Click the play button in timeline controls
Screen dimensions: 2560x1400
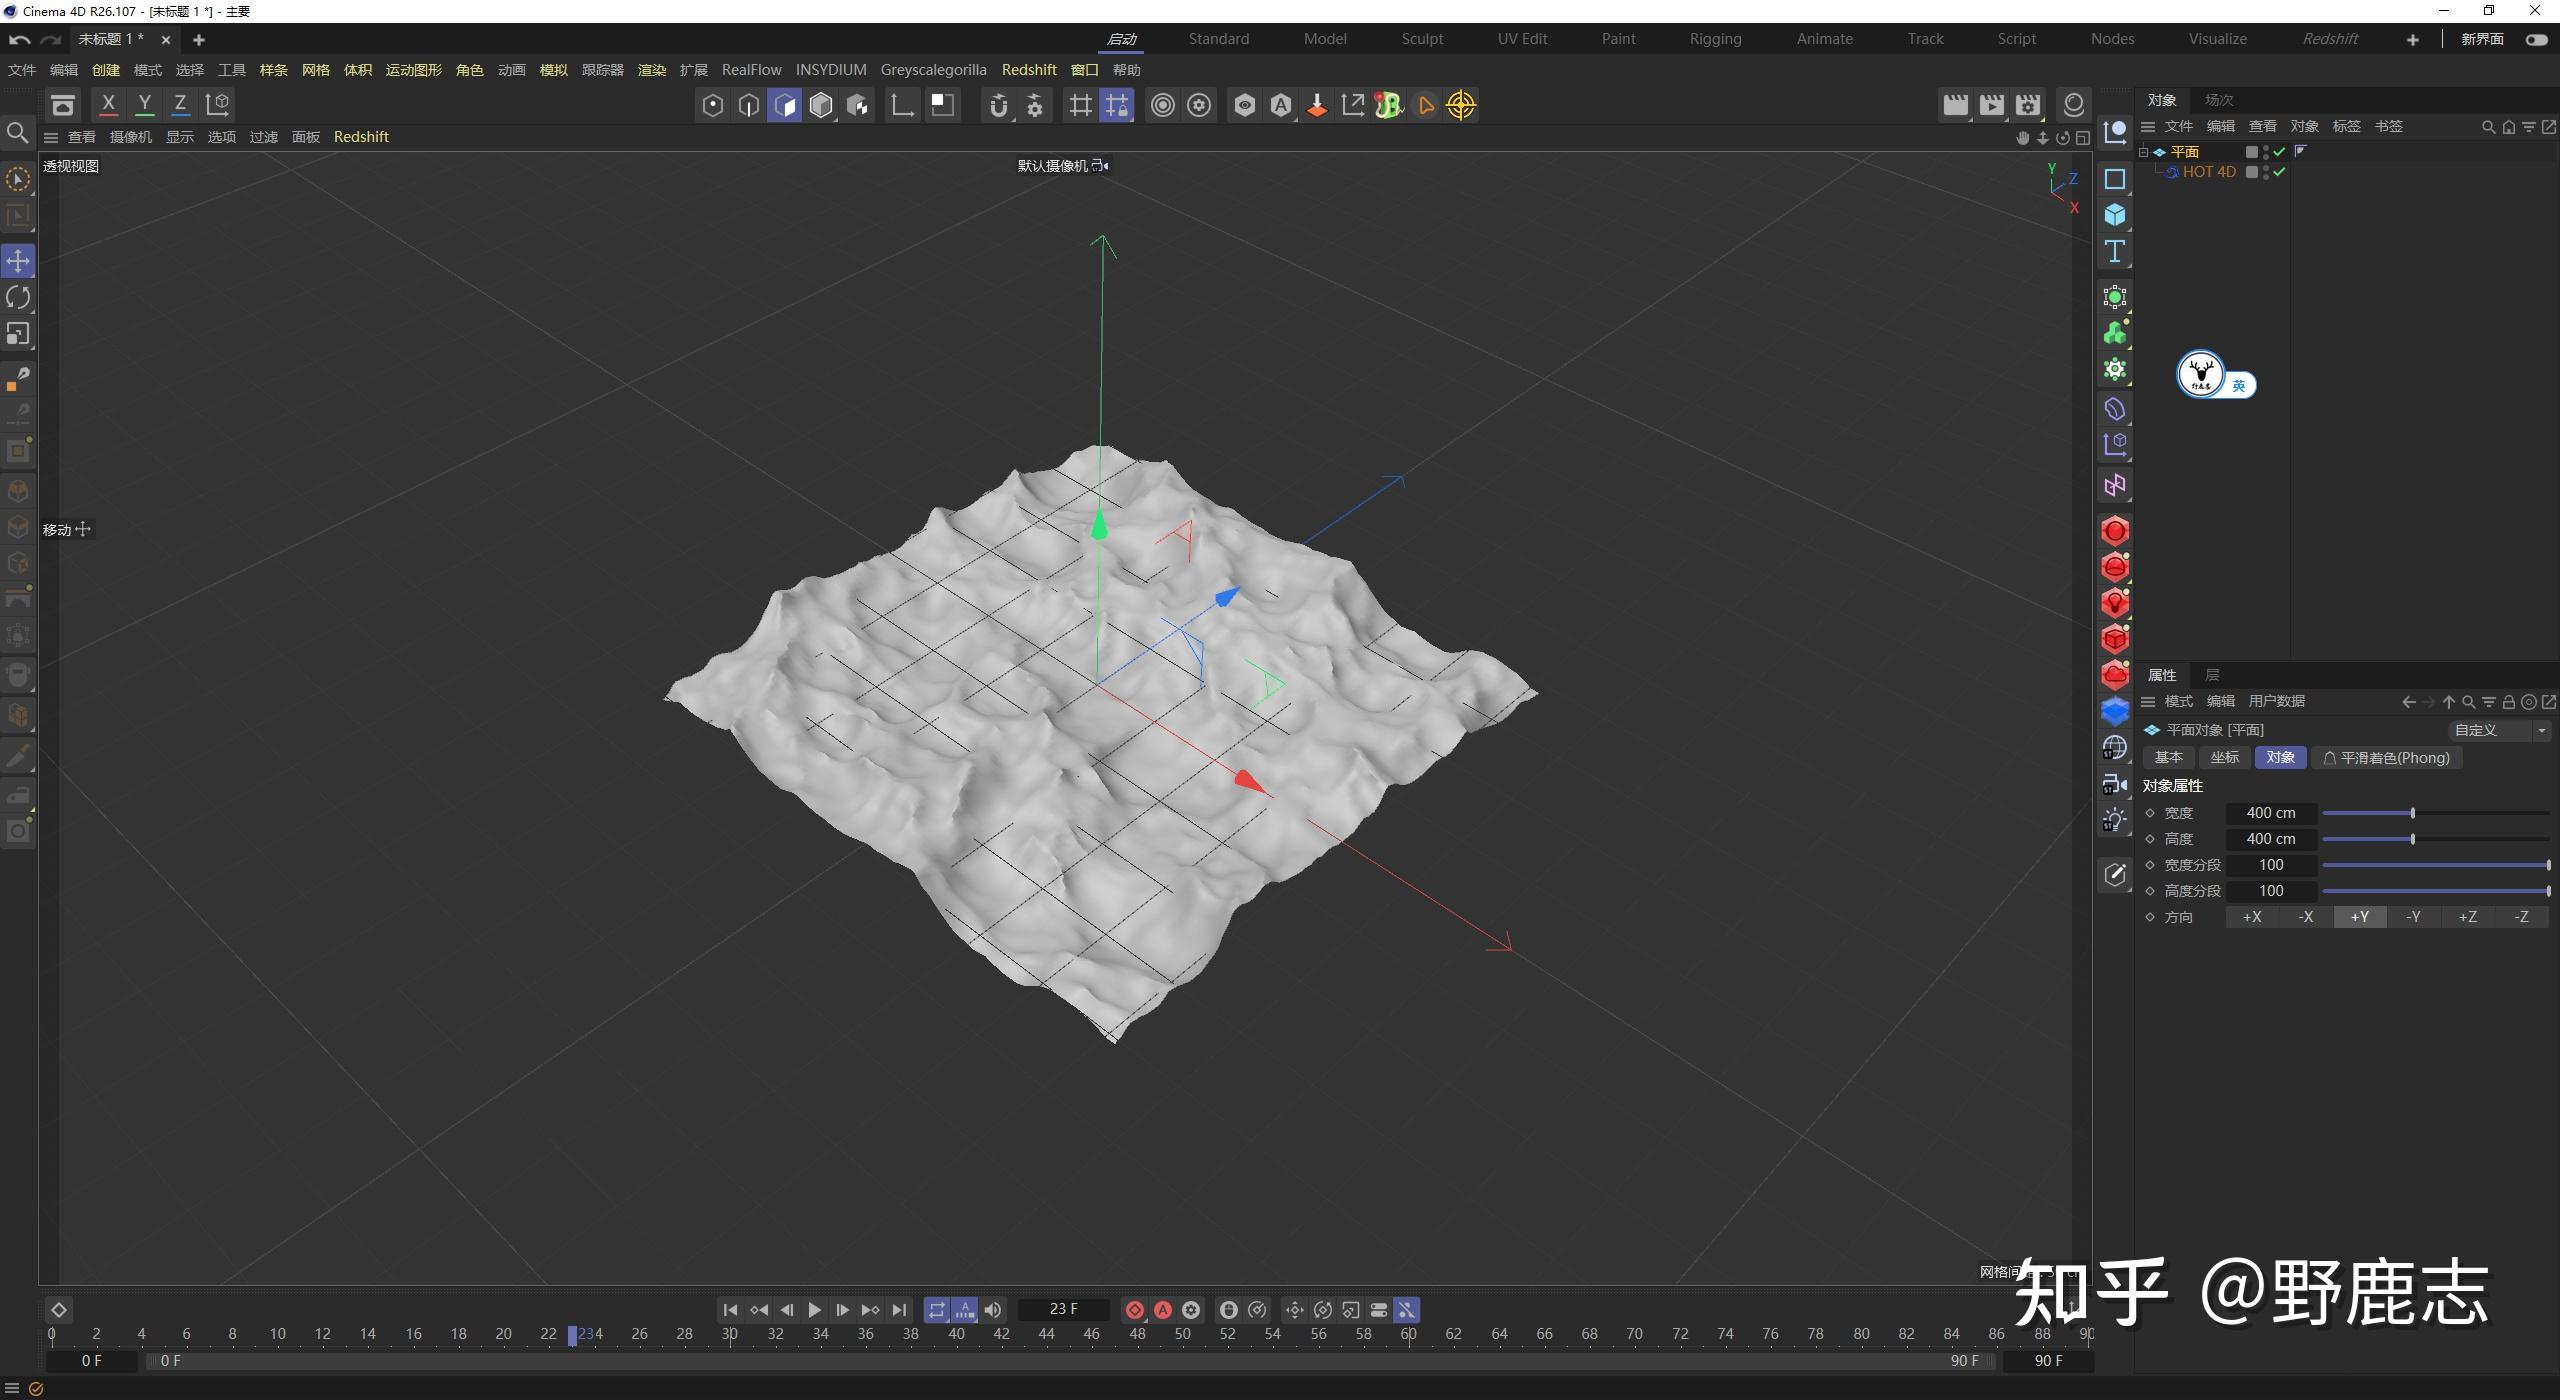point(814,1309)
